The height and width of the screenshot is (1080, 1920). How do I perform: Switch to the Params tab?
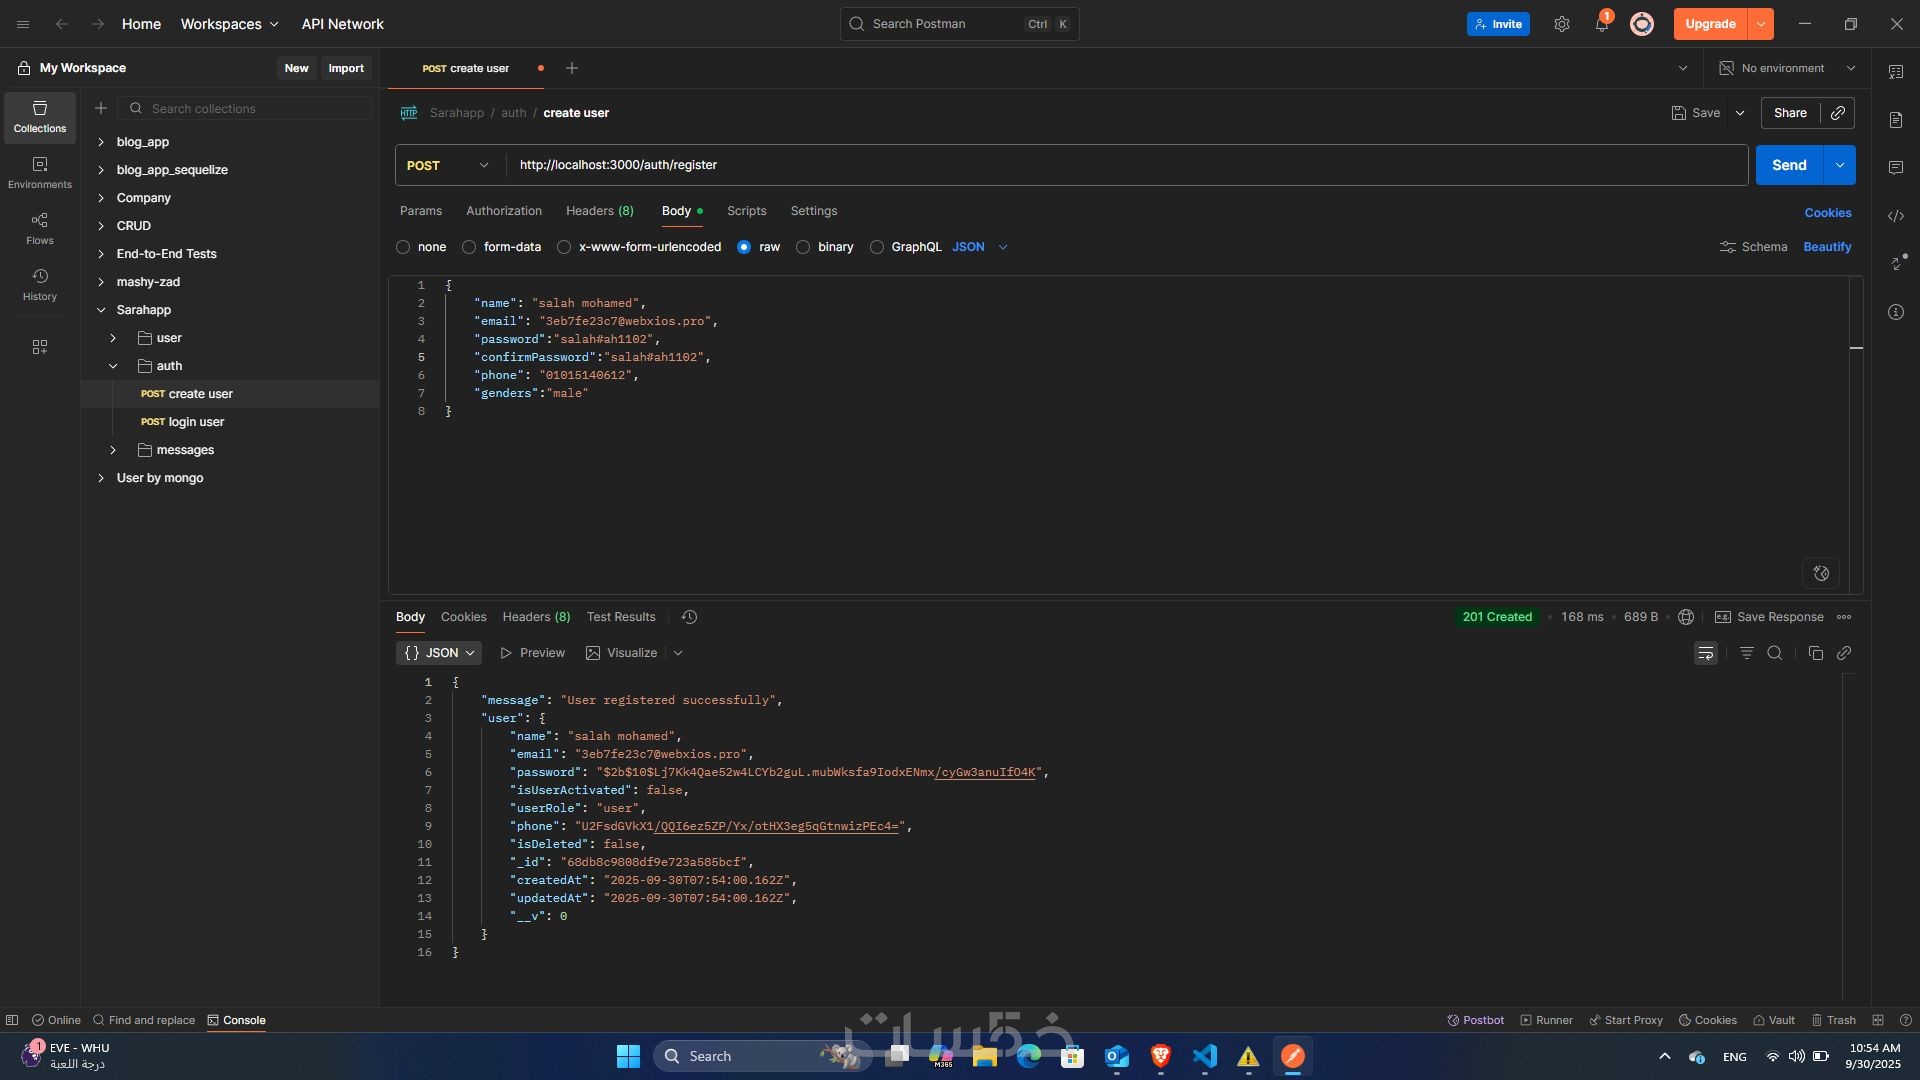pos(421,211)
